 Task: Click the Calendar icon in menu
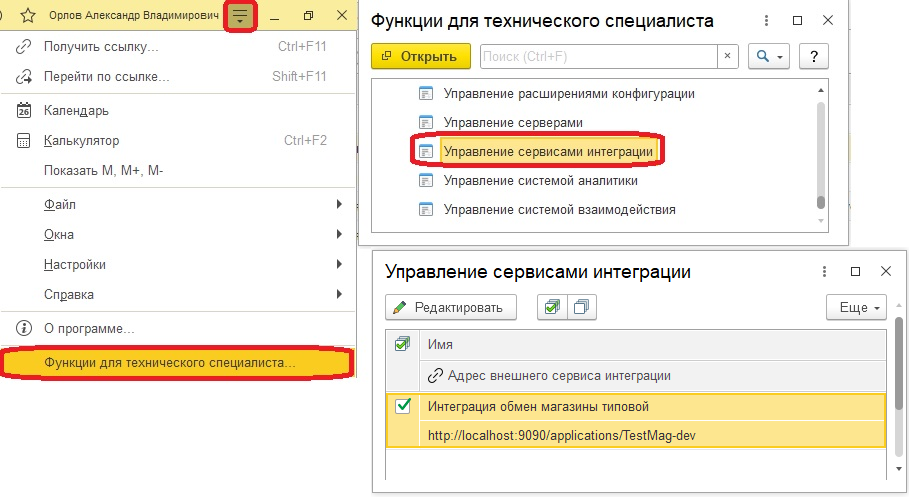pos(25,111)
